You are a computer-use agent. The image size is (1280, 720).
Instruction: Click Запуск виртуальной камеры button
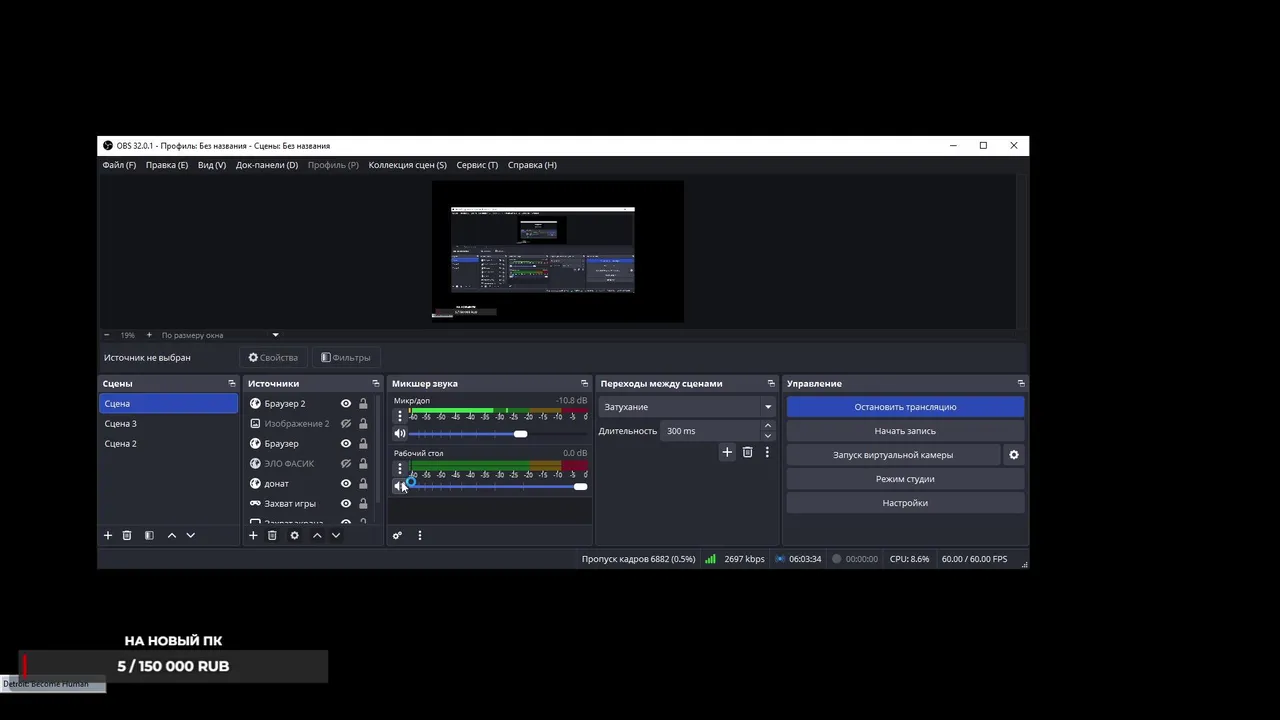893,455
